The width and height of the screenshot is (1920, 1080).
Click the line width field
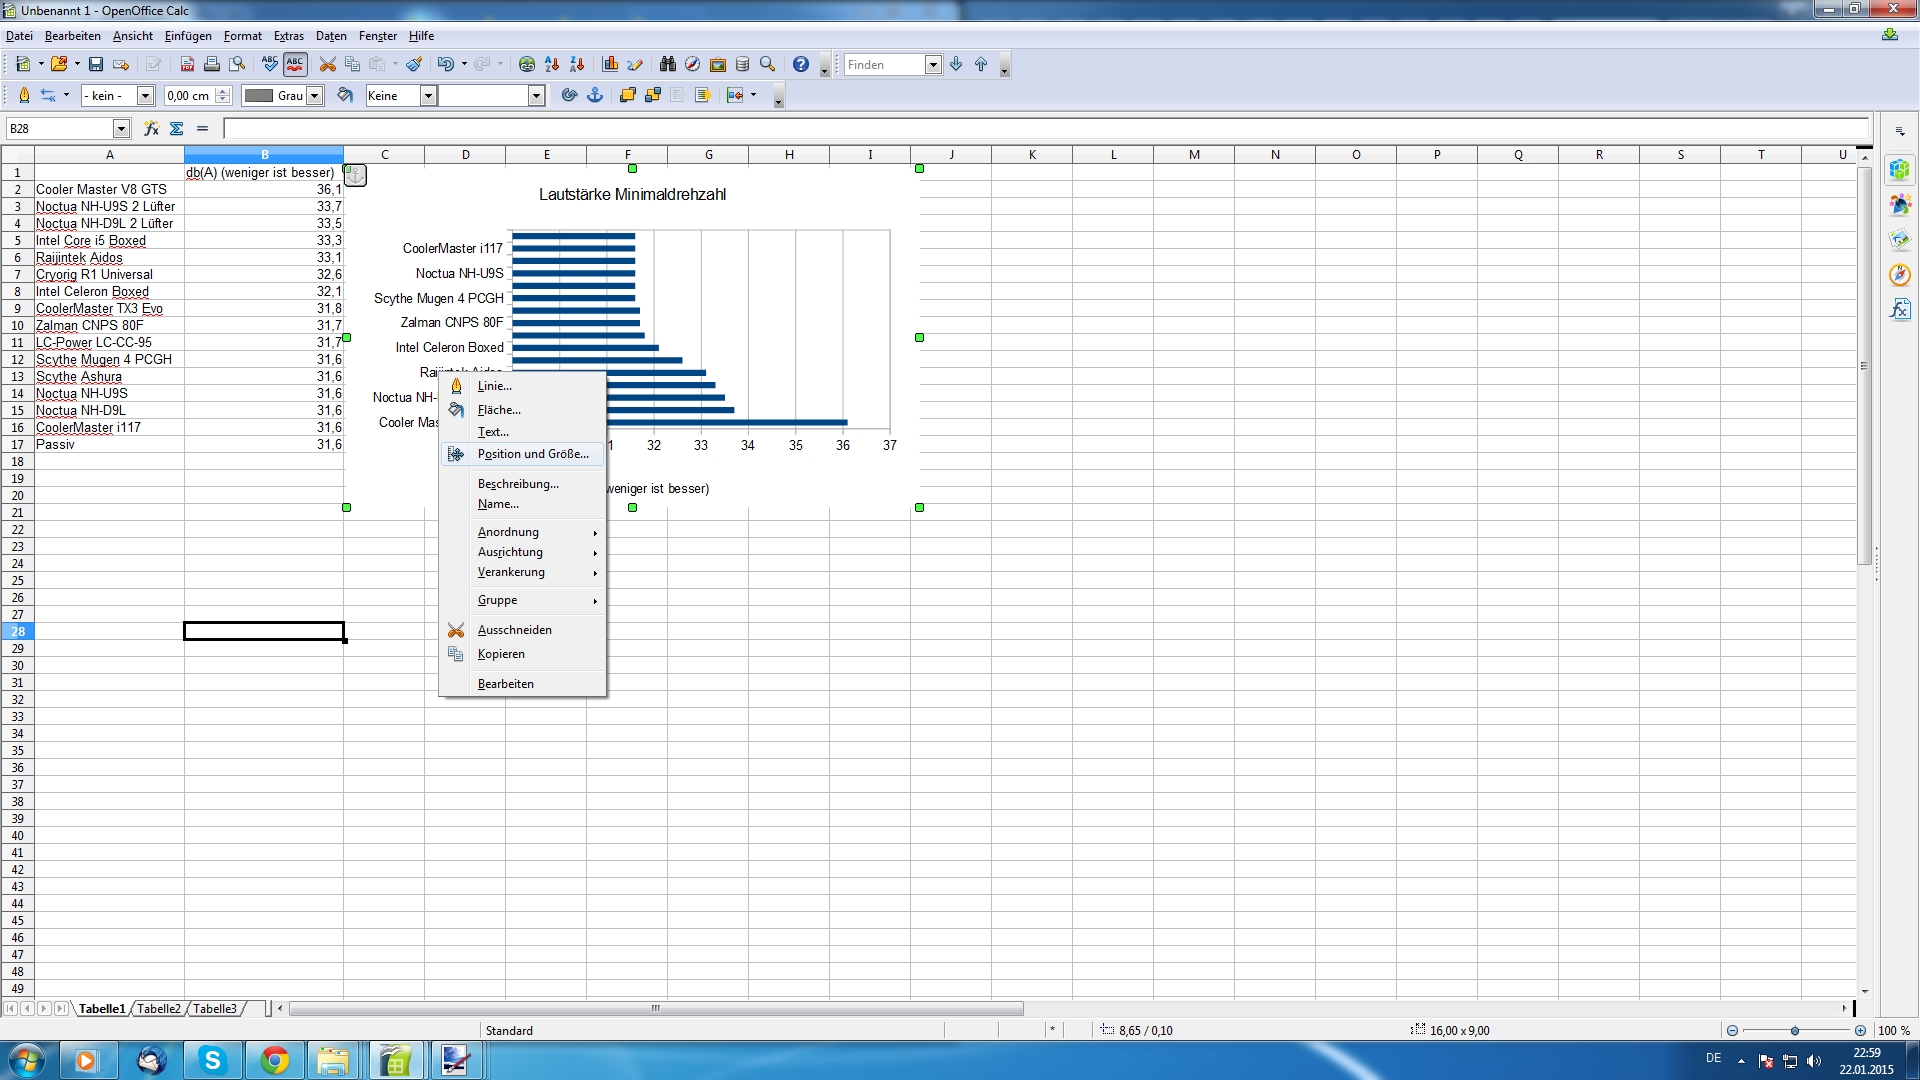pos(189,96)
